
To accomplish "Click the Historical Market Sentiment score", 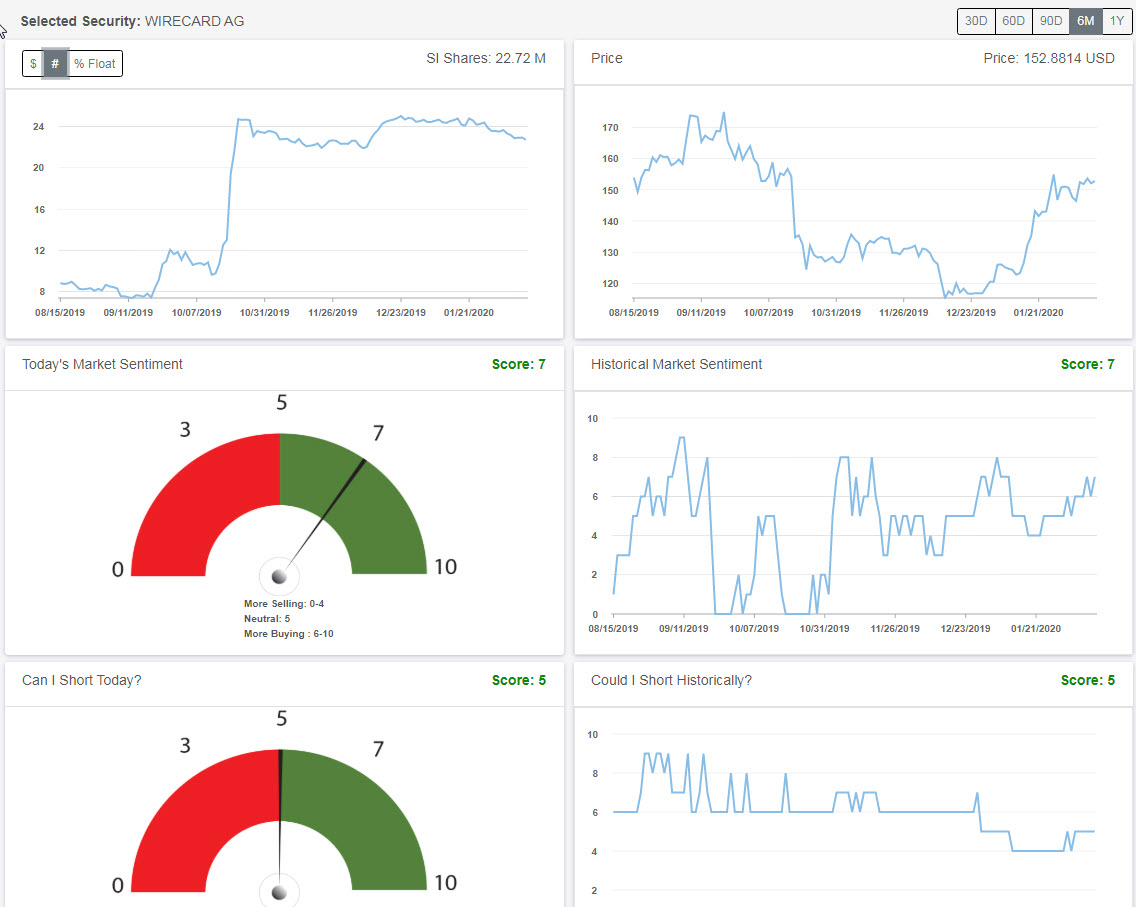I will [1088, 364].
